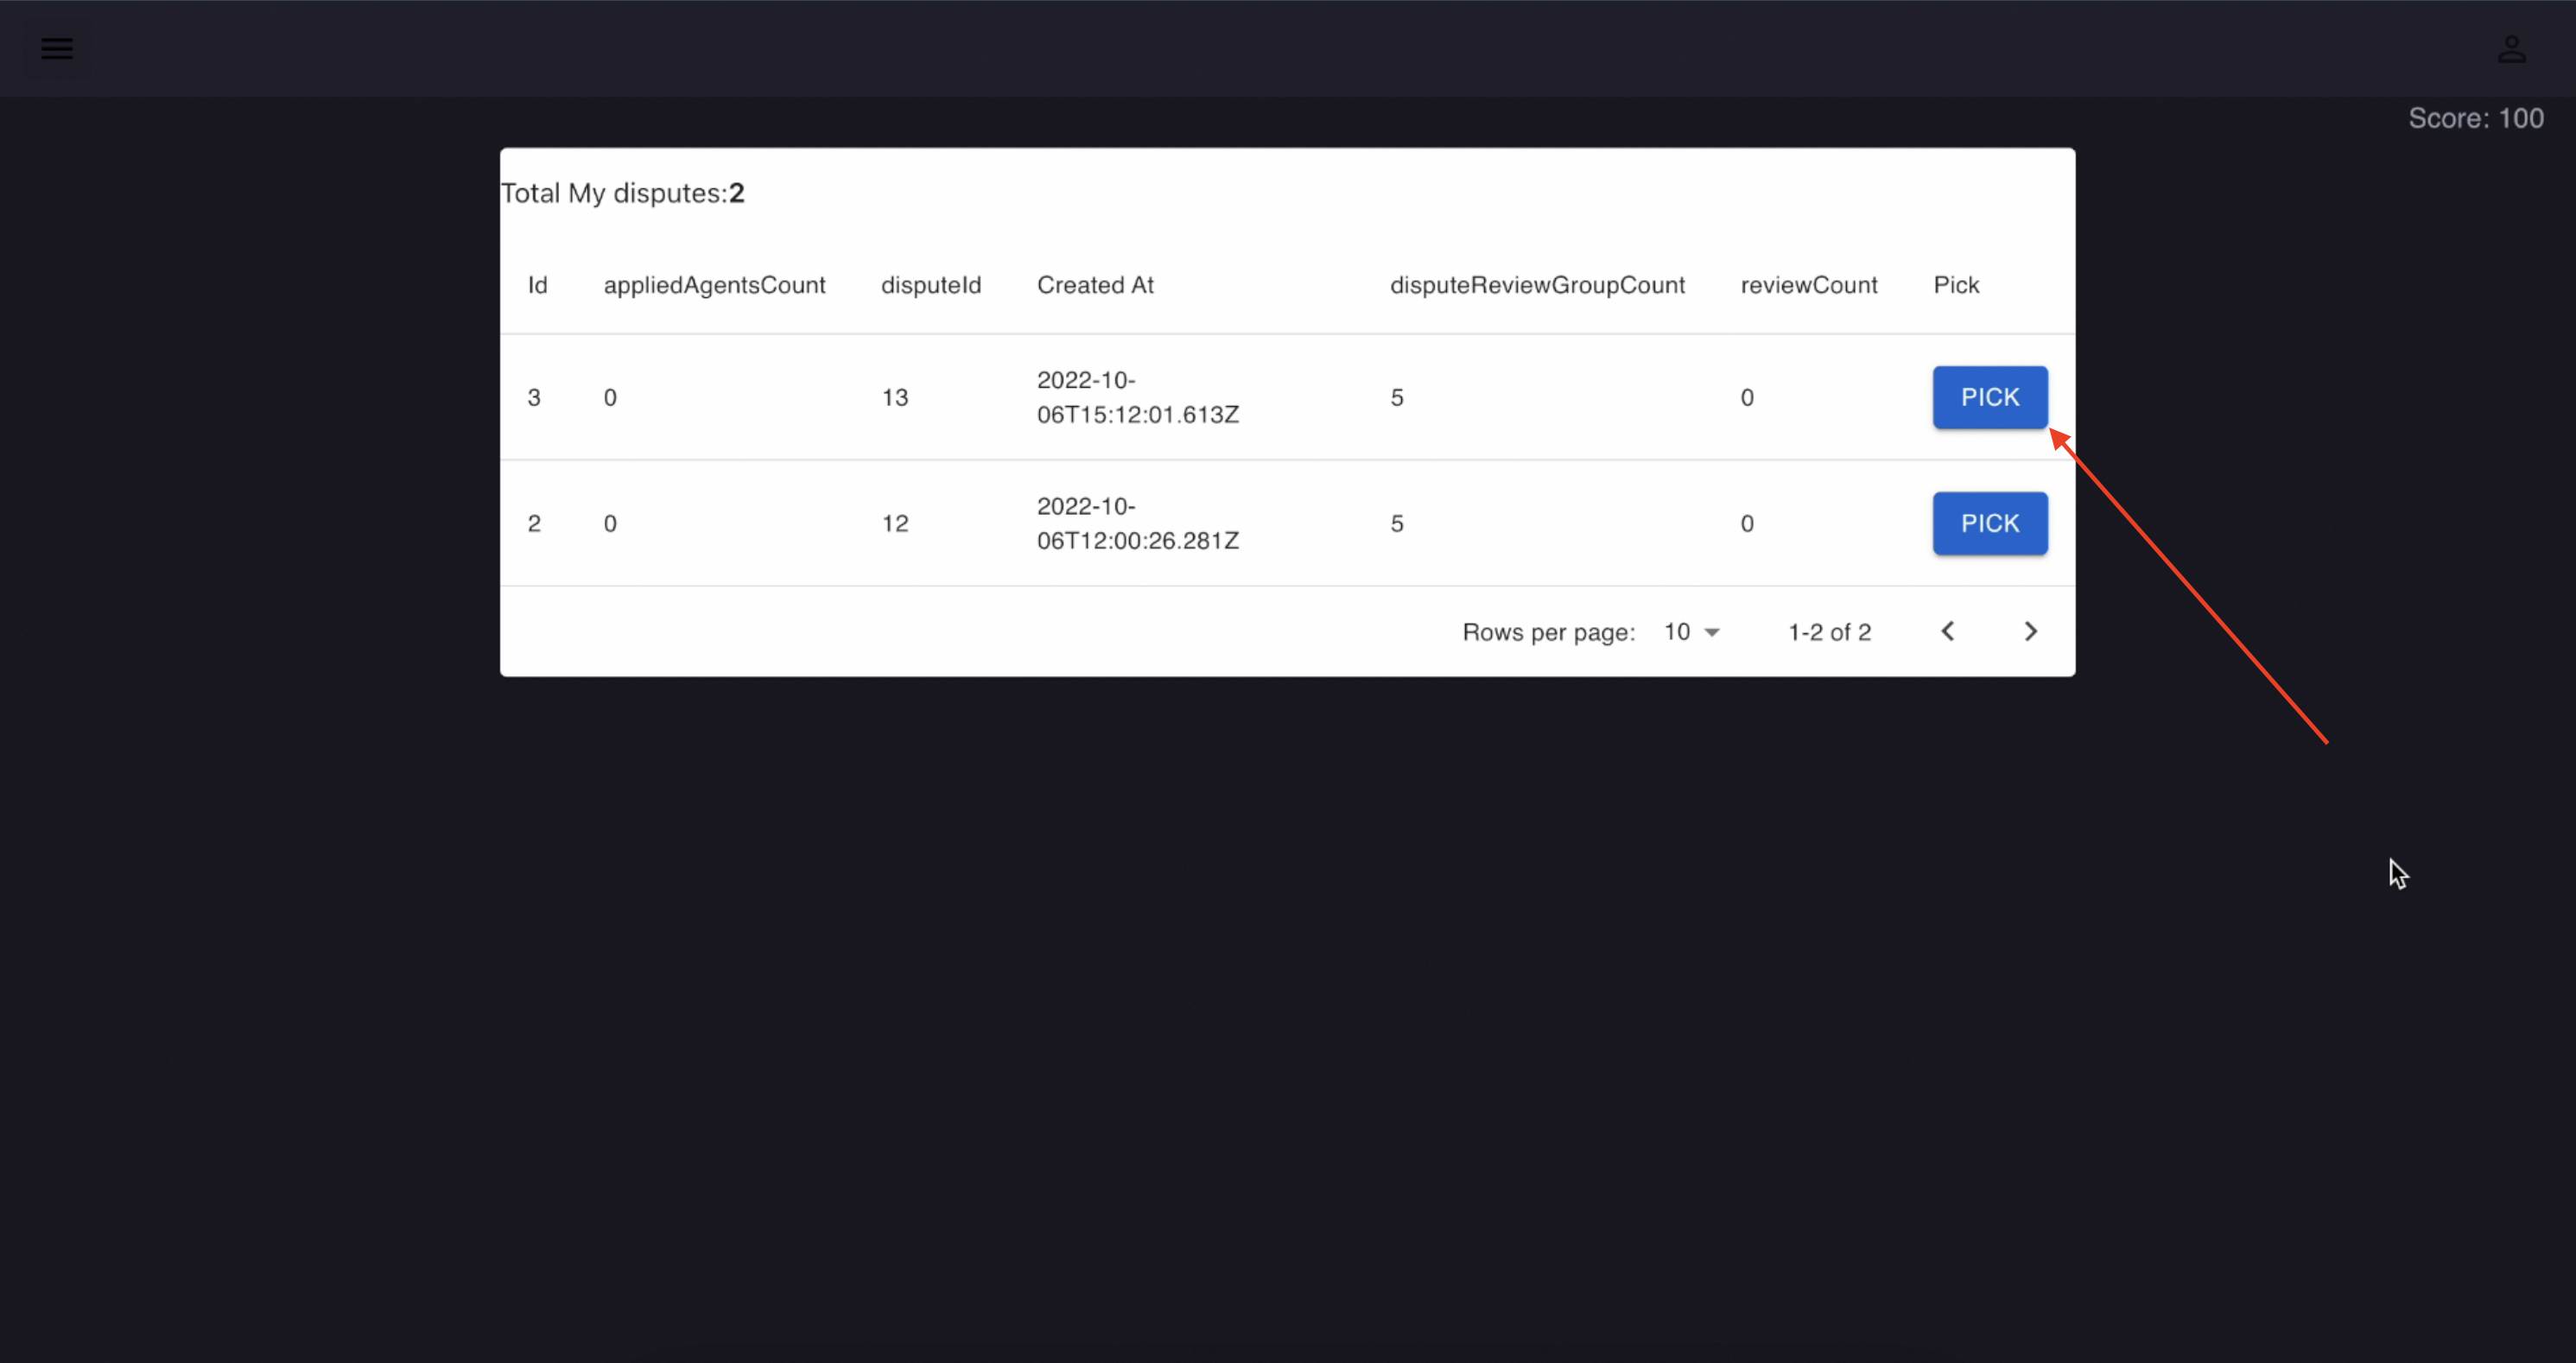Pick the dispute with Id 2
The width and height of the screenshot is (2576, 1363).
[1989, 523]
